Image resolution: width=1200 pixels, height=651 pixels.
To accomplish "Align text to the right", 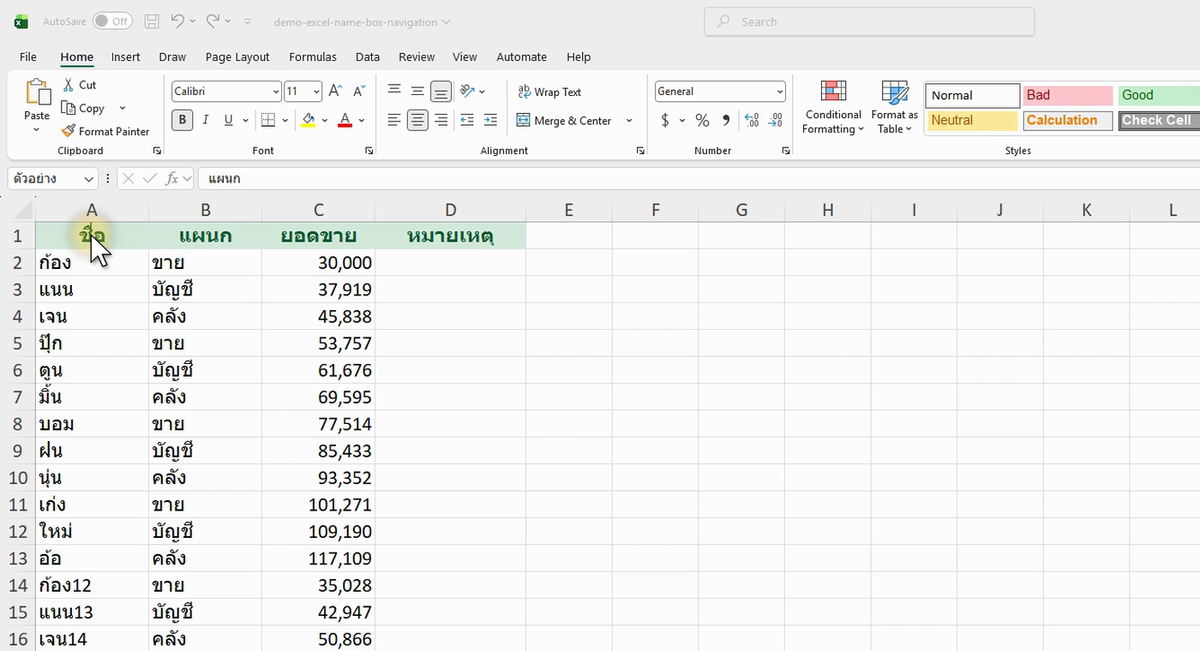I will click(441, 120).
